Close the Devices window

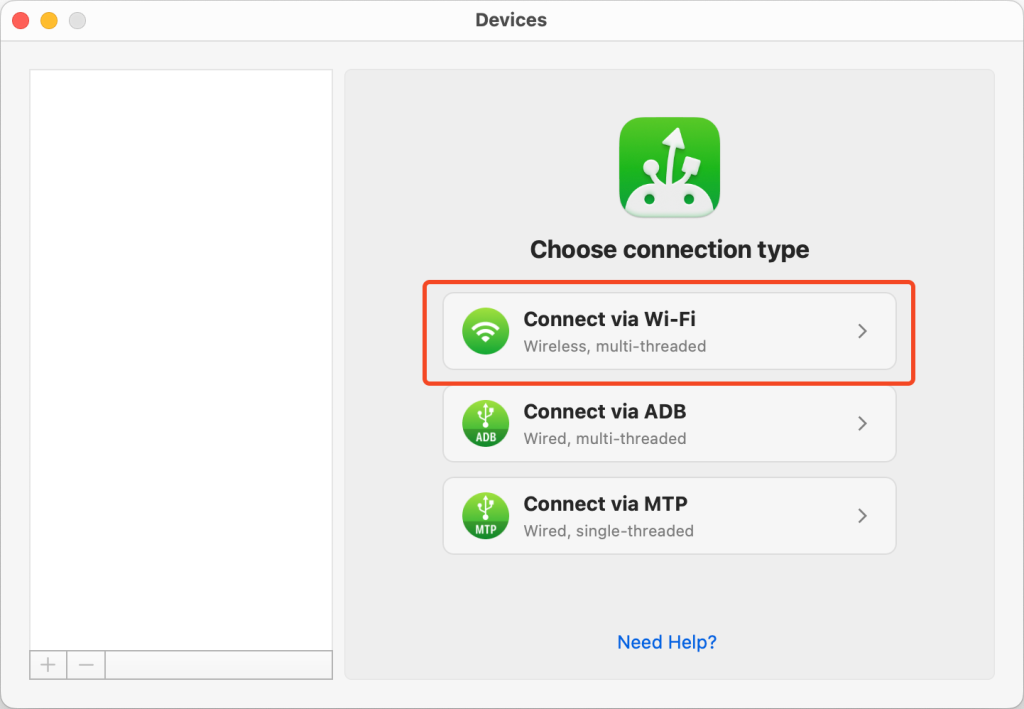click(21, 20)
